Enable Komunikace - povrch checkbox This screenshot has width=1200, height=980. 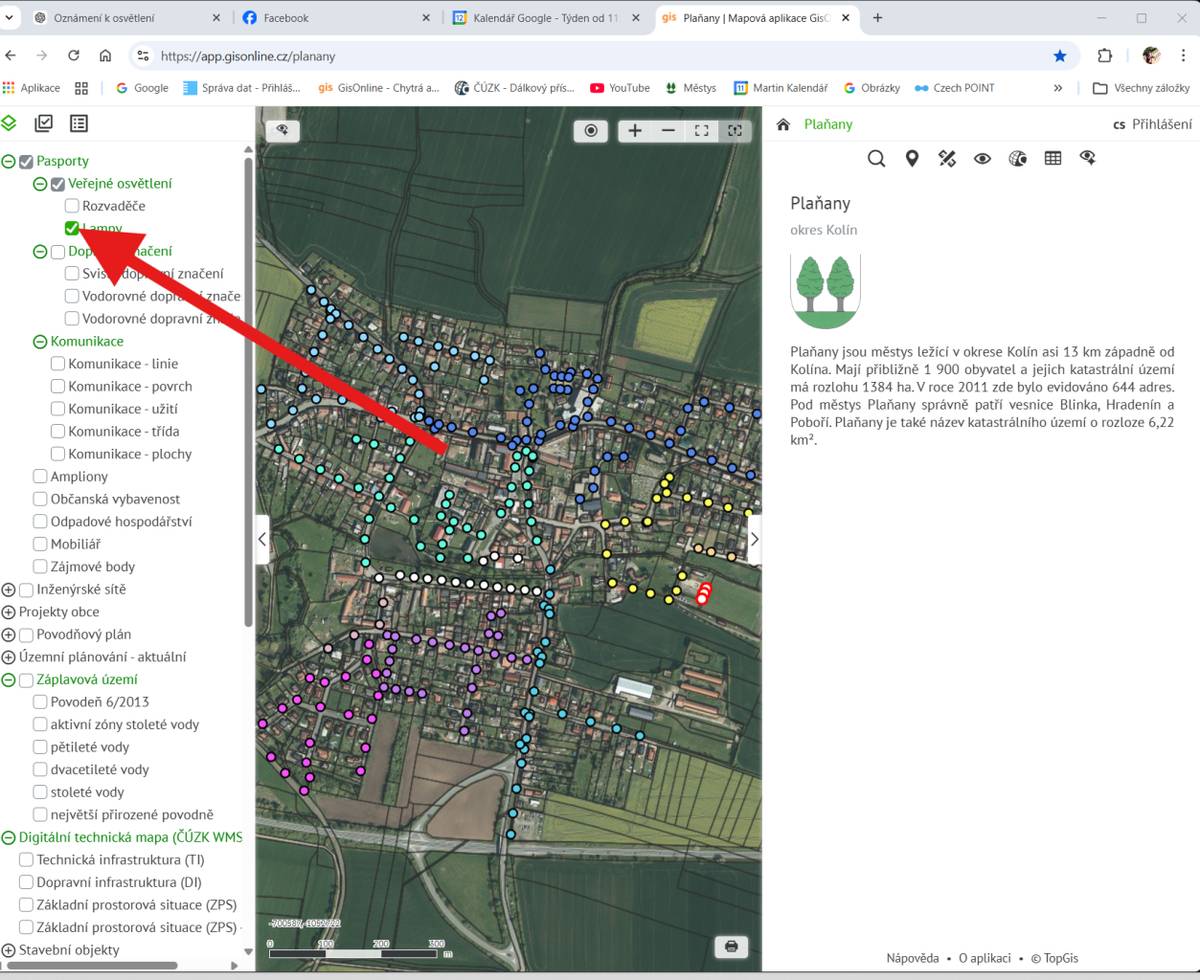click(58, 387)
